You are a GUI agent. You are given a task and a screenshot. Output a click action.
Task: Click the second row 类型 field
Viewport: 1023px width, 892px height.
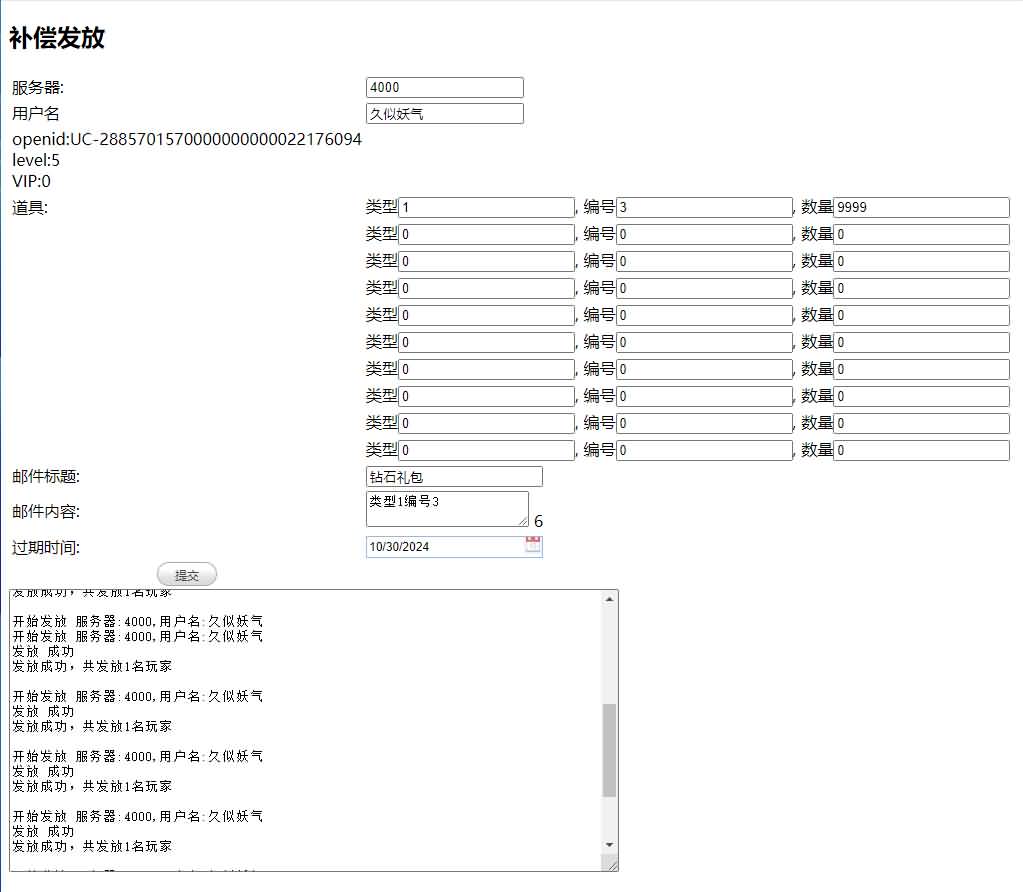pos(486,235)
